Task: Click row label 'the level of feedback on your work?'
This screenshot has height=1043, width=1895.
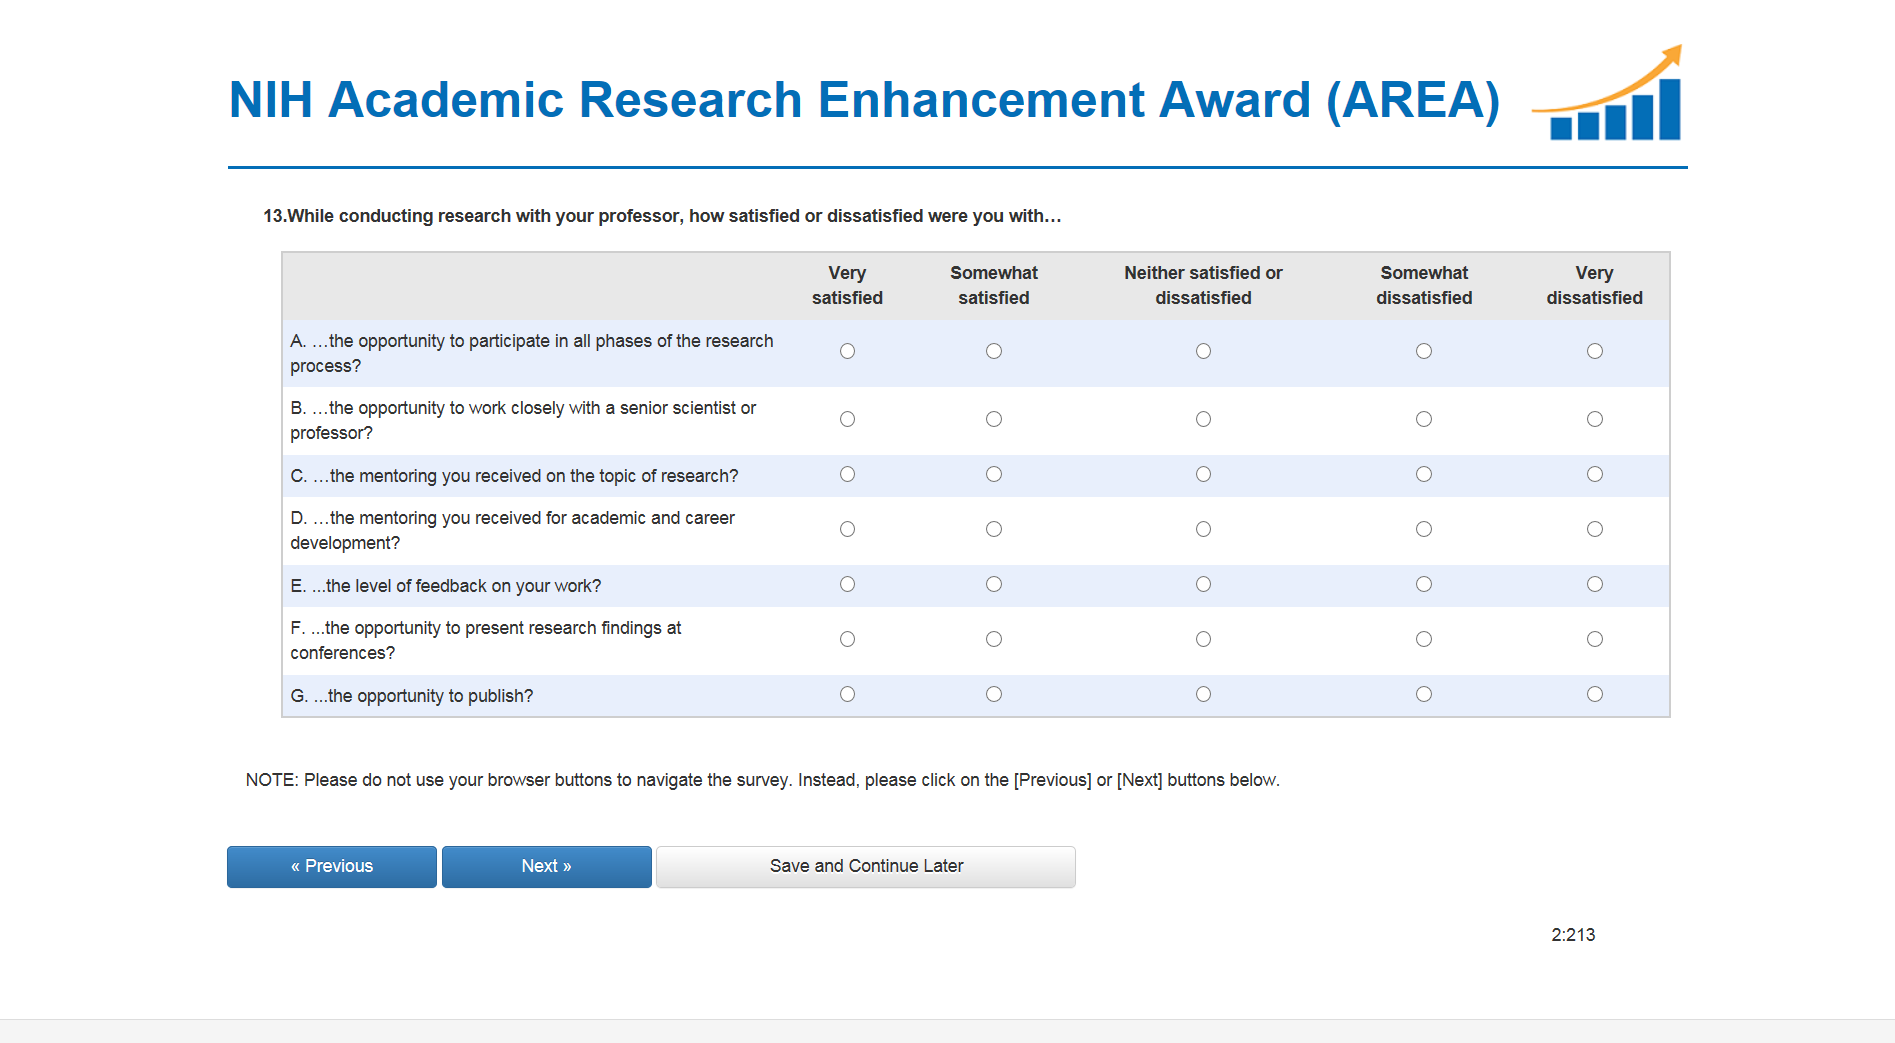Action: (446, 586)
